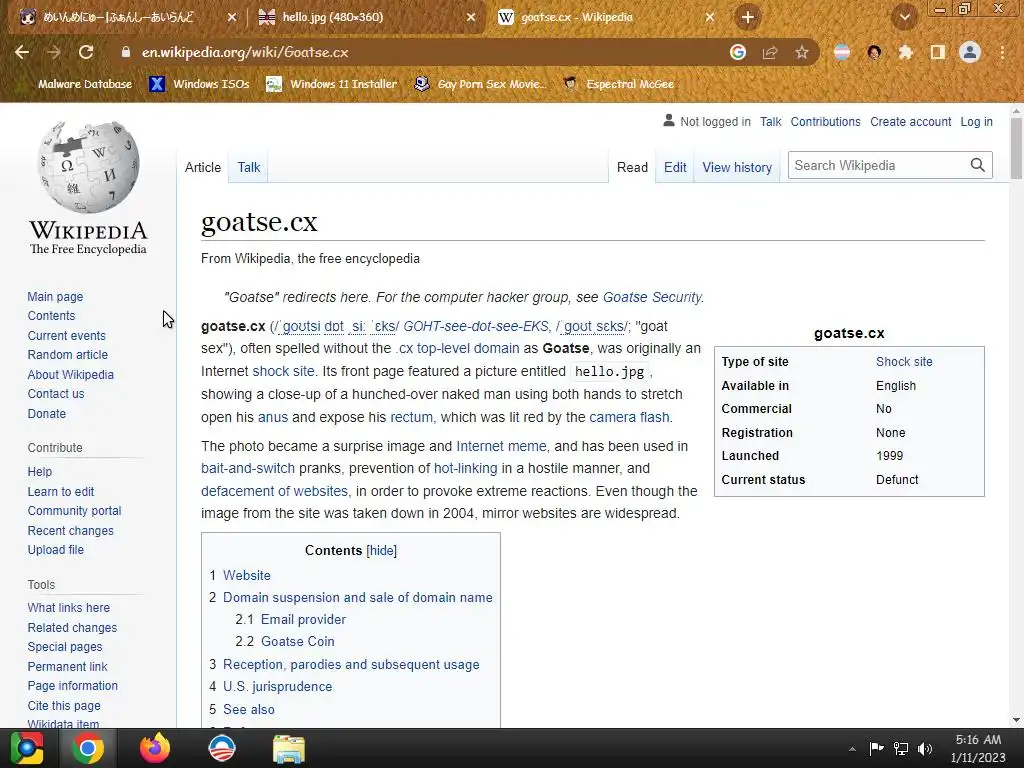Close the hello.jpg tab
This screenshot has height=768, width=1024.
pos(471,18)
